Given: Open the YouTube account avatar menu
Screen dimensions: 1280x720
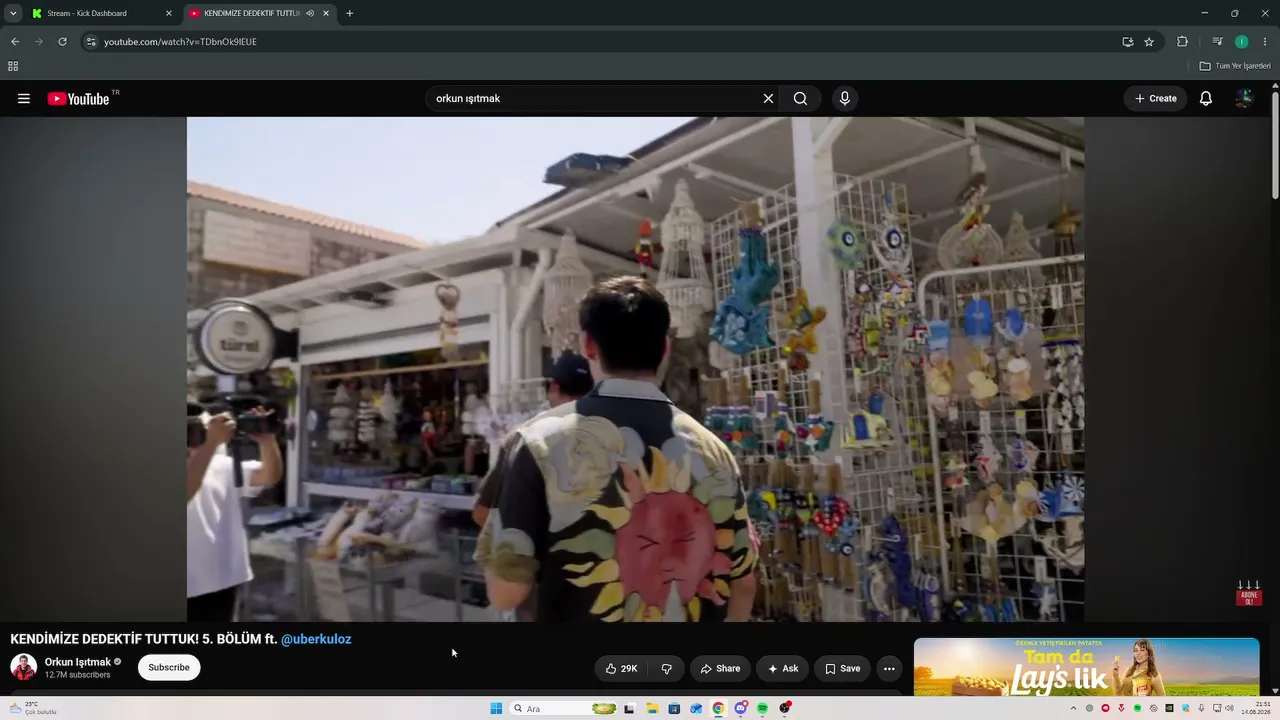Looking at the screenshot, I should pos(1245,98).
